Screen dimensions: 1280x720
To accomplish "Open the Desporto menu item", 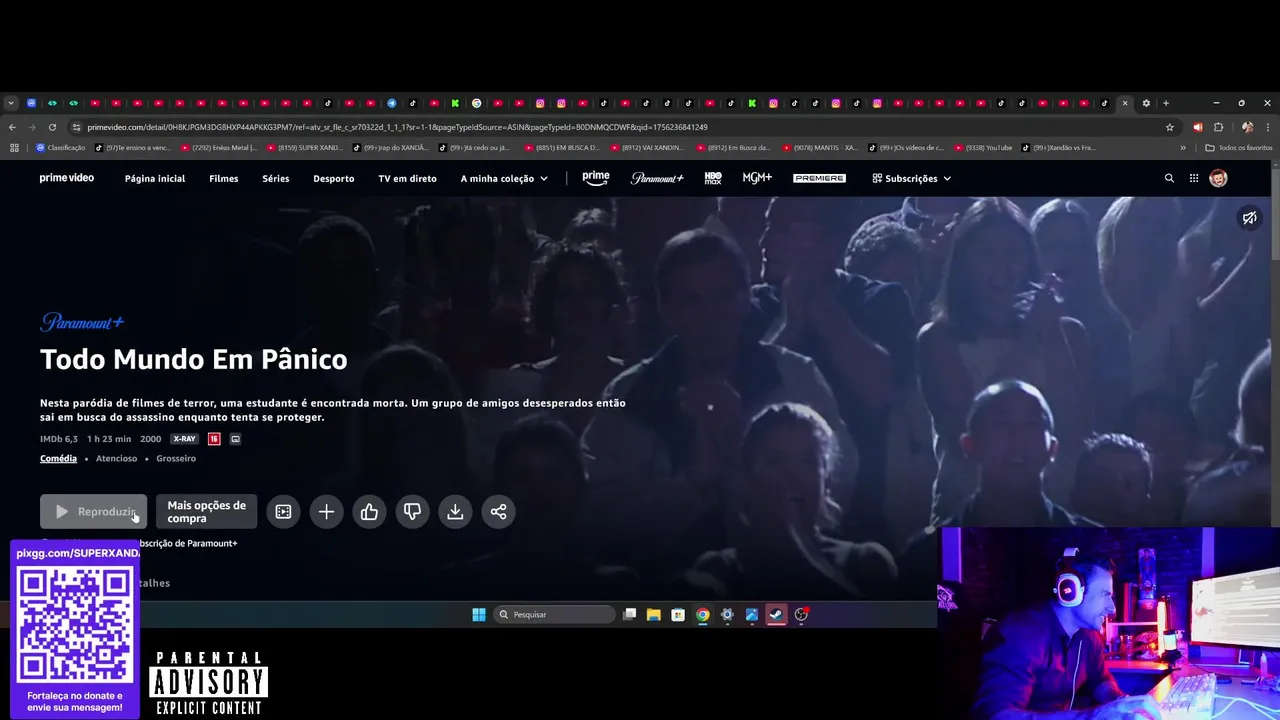I will pyautogui.click(x=334, y=178).
